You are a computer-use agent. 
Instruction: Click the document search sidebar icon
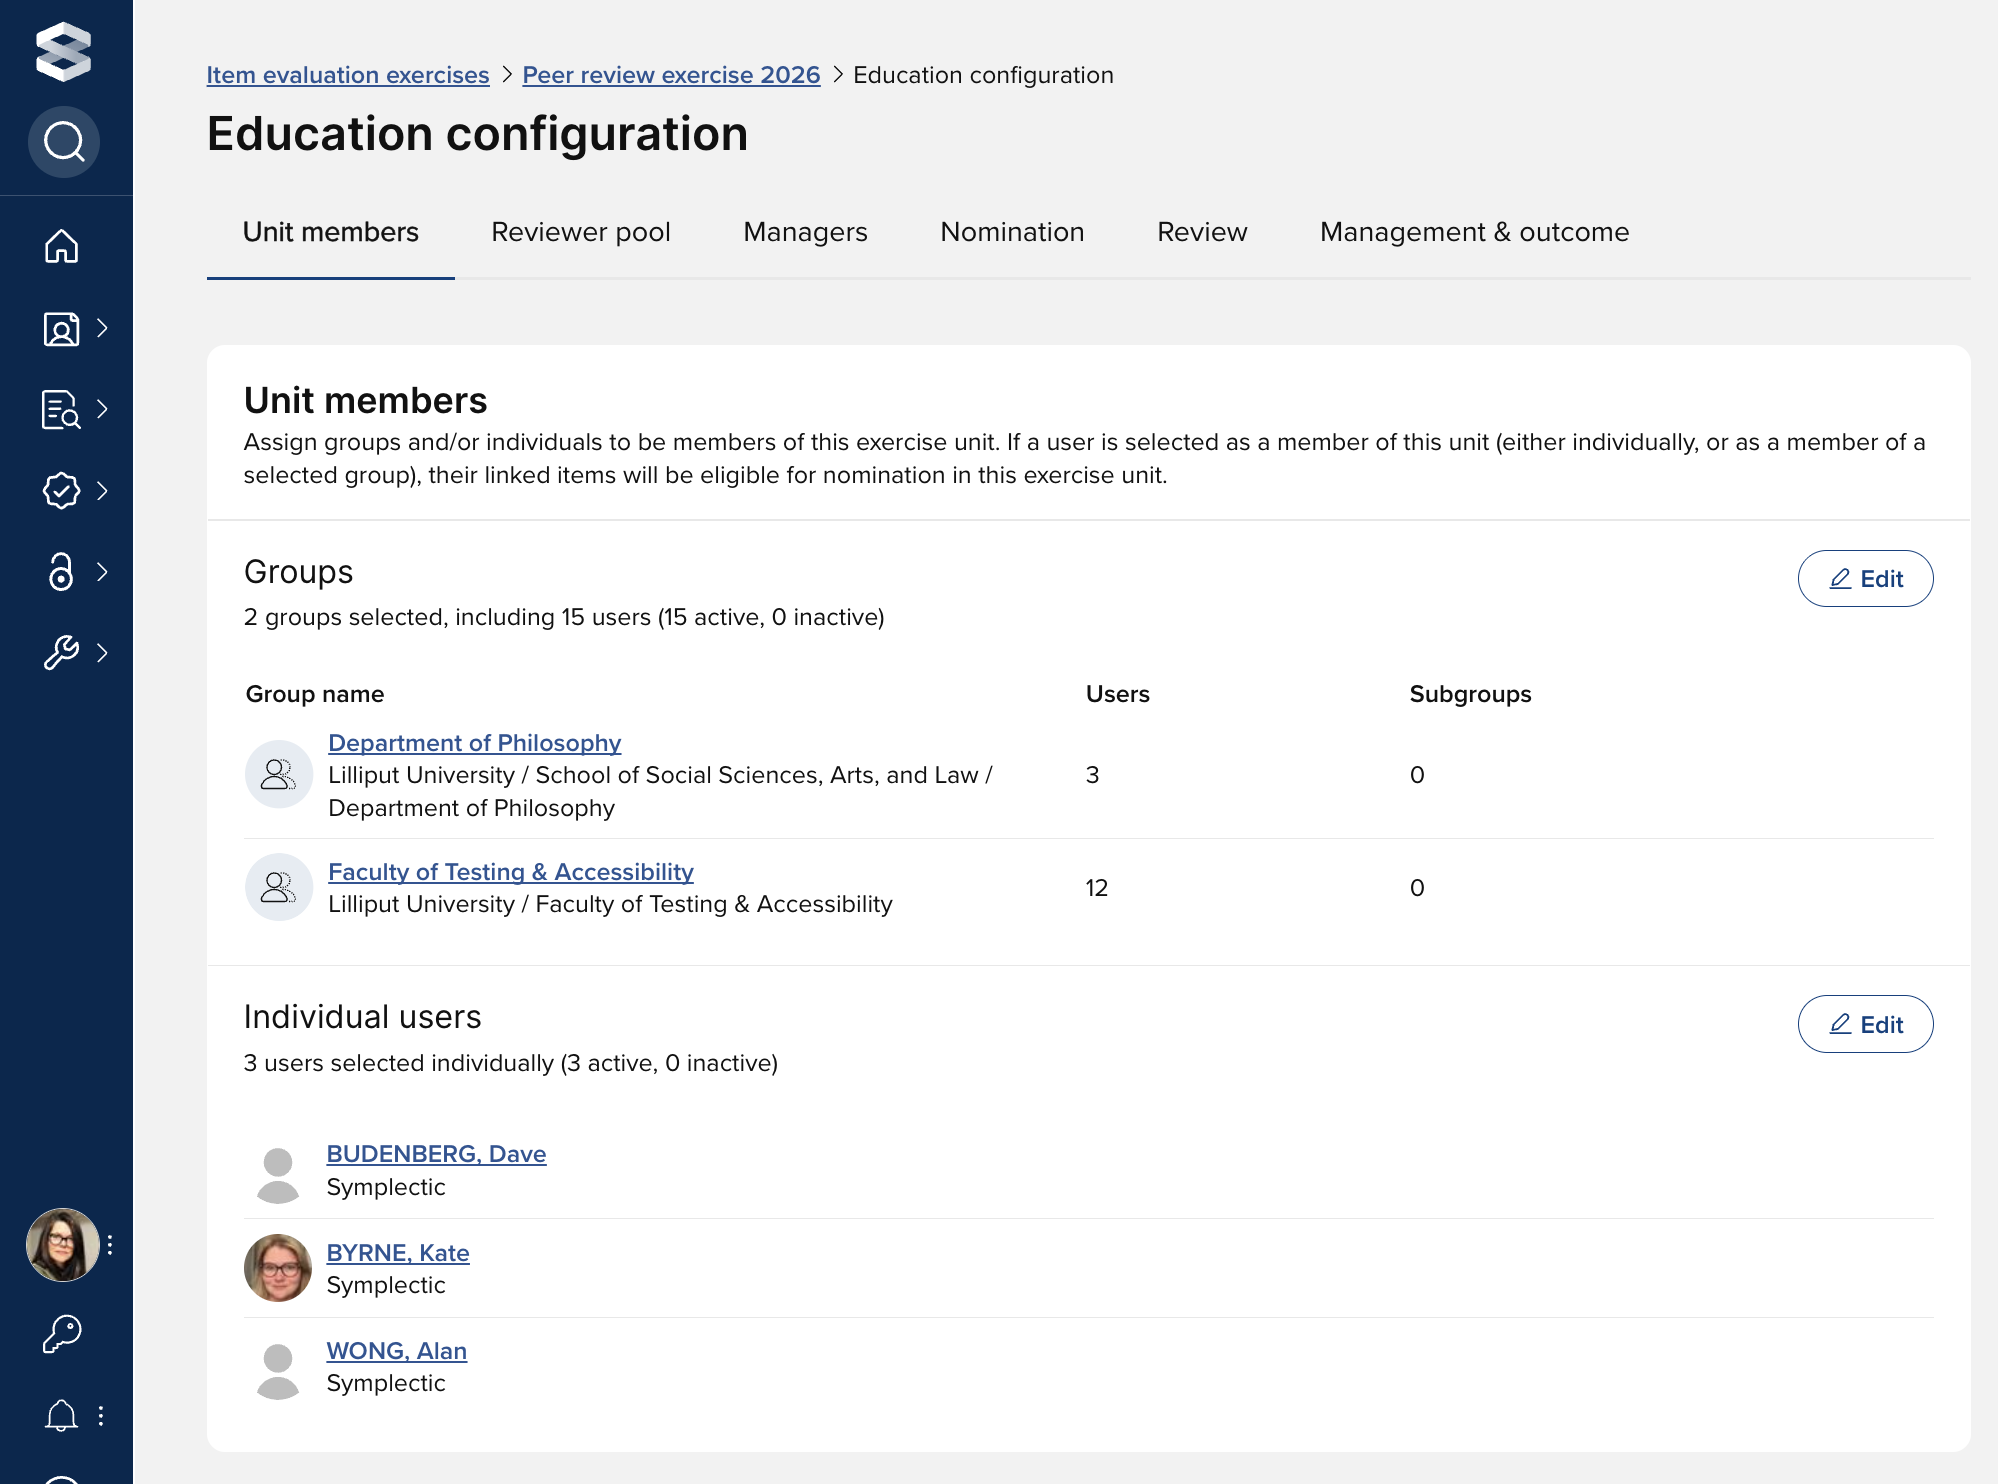61,409
